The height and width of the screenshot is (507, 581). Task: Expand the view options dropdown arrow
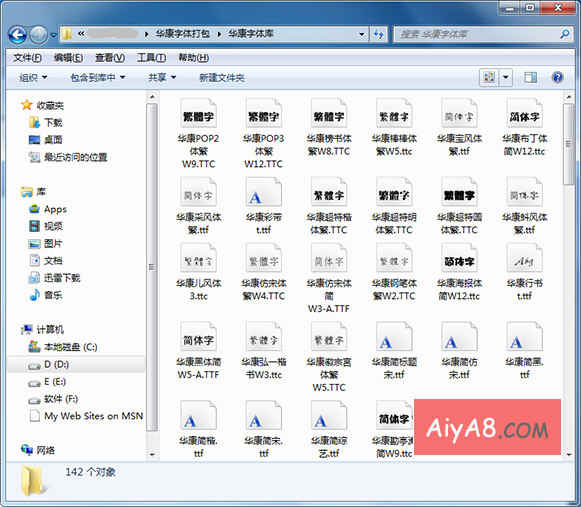tap(505, 77)
